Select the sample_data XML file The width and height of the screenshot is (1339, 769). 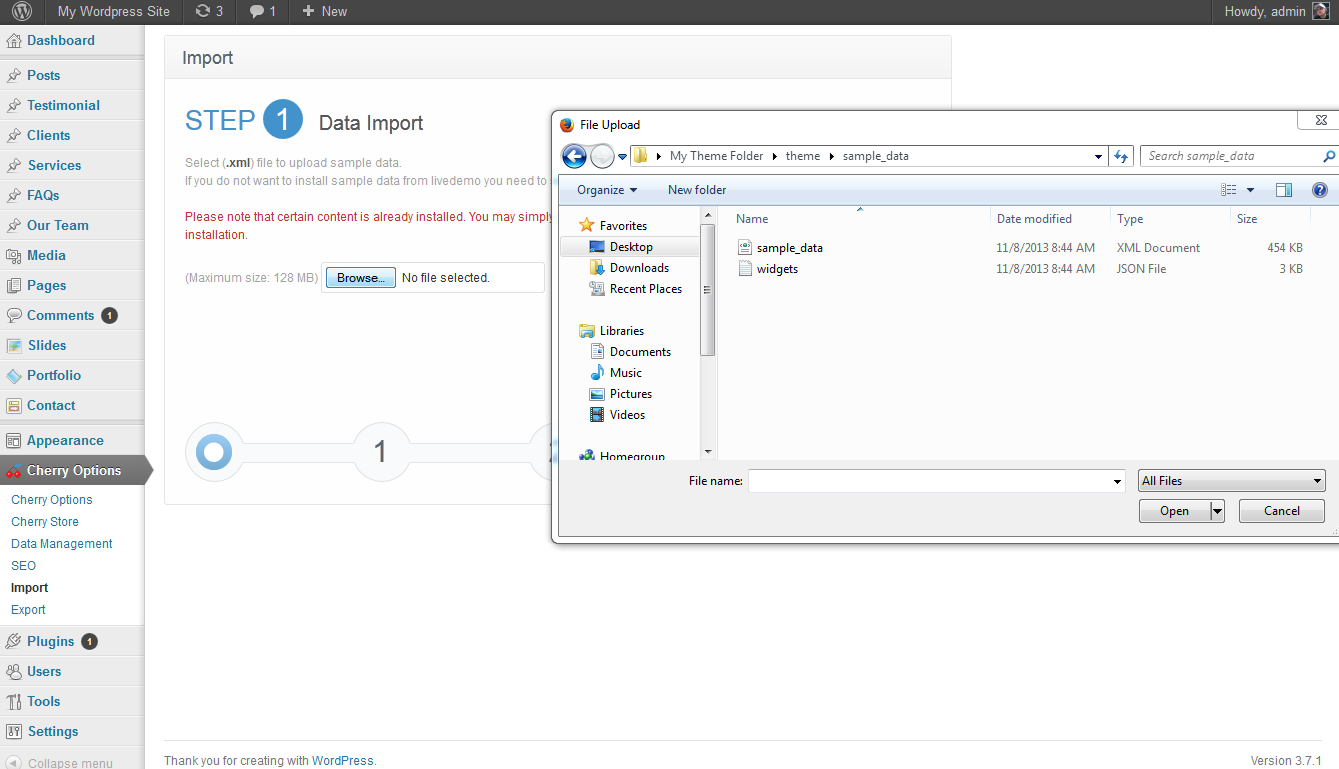click(x=789, y=248)
